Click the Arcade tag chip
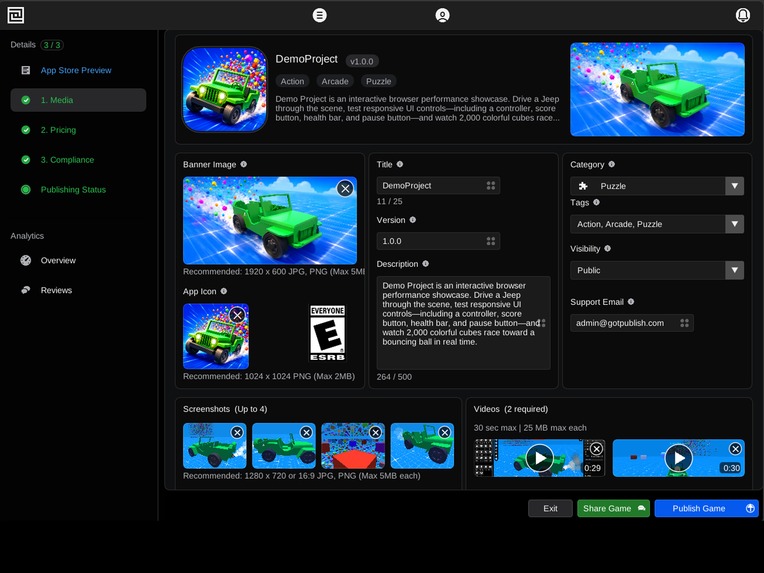Viewport: 764px width, 573px height. [x=335, y=81]
